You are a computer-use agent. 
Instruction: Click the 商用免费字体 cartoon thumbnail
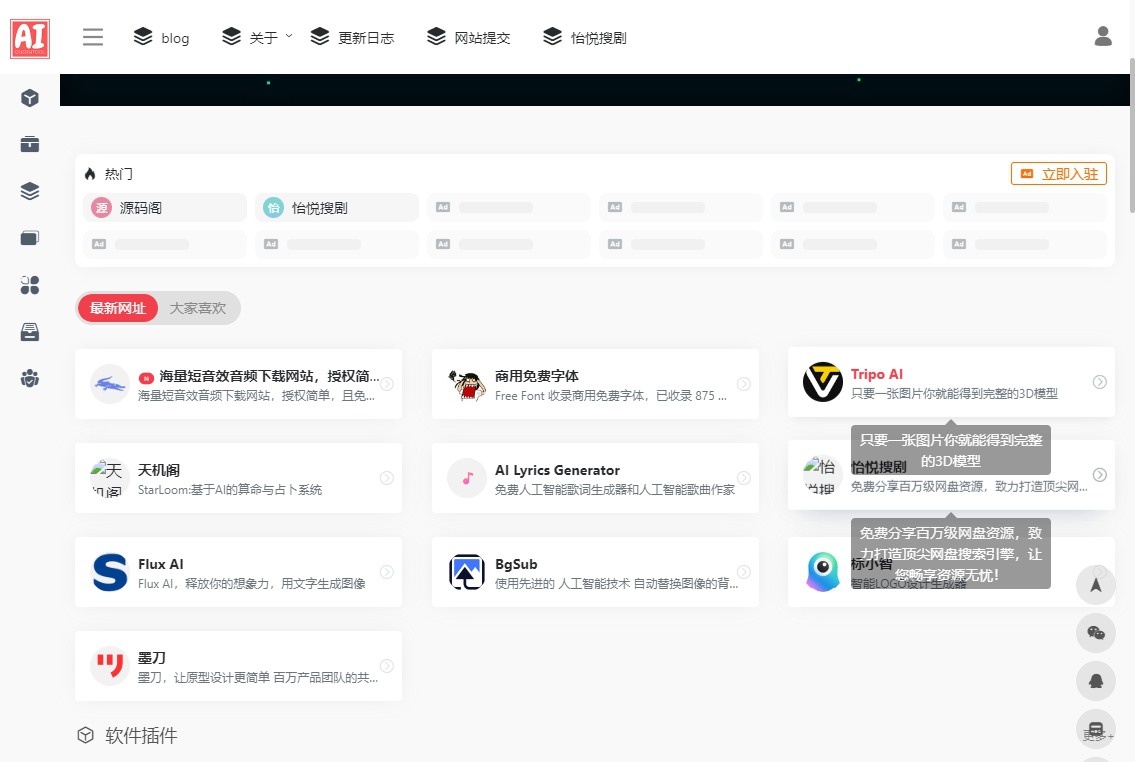tap(467, 384)
